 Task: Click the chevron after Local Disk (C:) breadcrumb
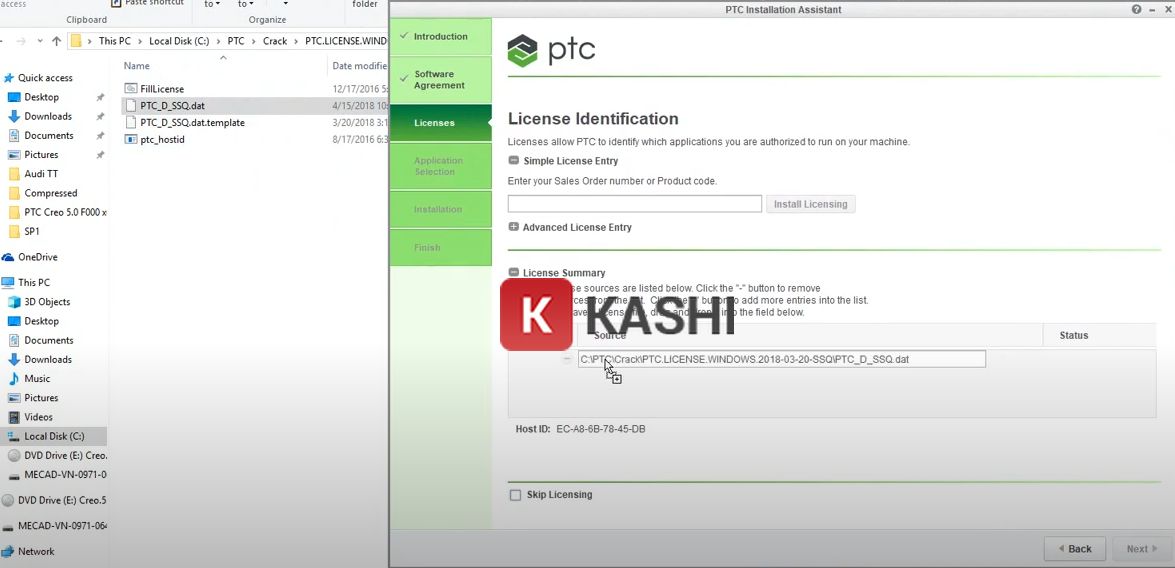point(218,41)
